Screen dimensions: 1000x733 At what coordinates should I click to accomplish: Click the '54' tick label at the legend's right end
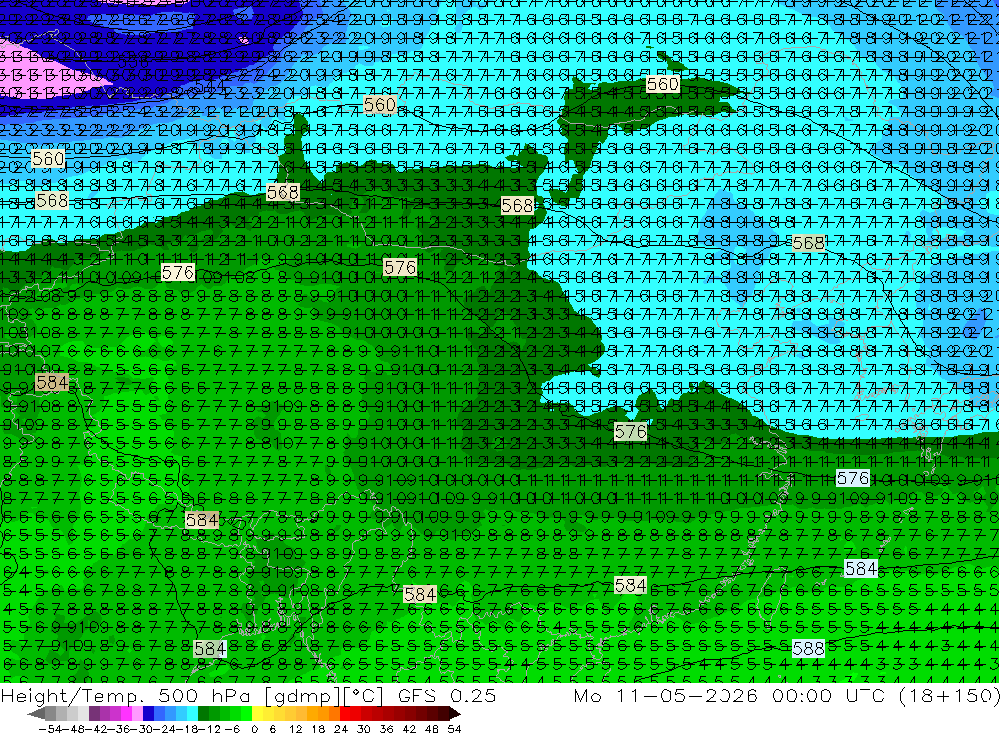tap(454, 729)
